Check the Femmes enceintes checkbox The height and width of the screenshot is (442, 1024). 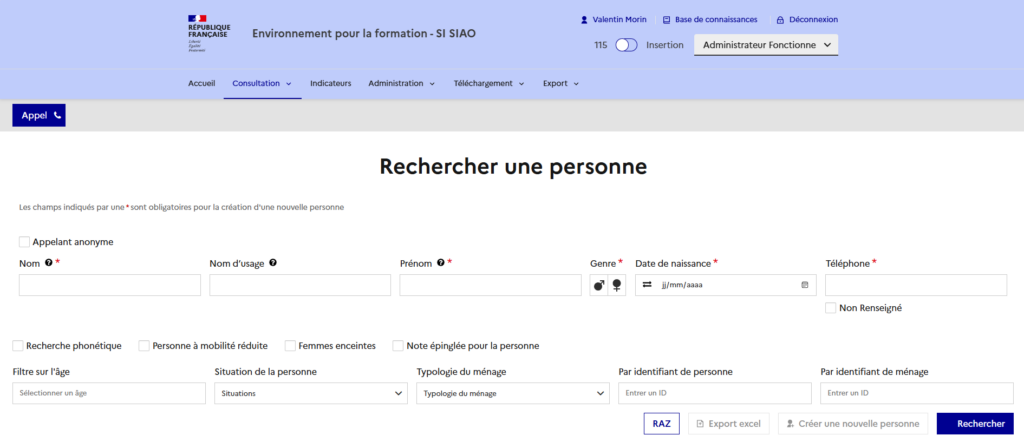click(290, 345)
